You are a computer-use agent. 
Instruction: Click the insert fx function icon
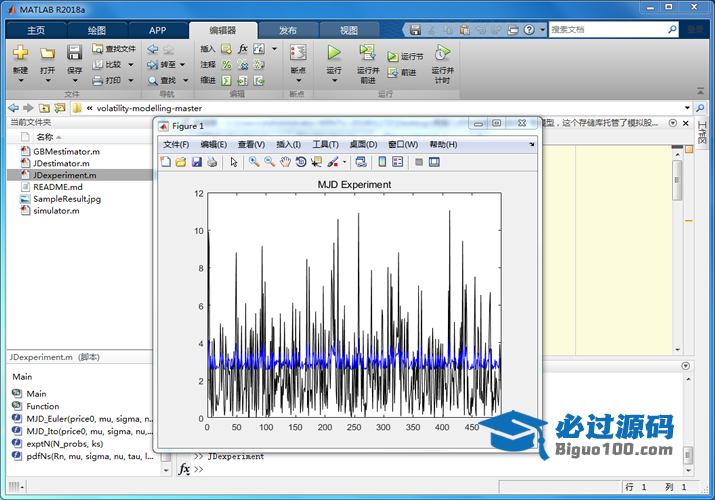click(243, 49)
